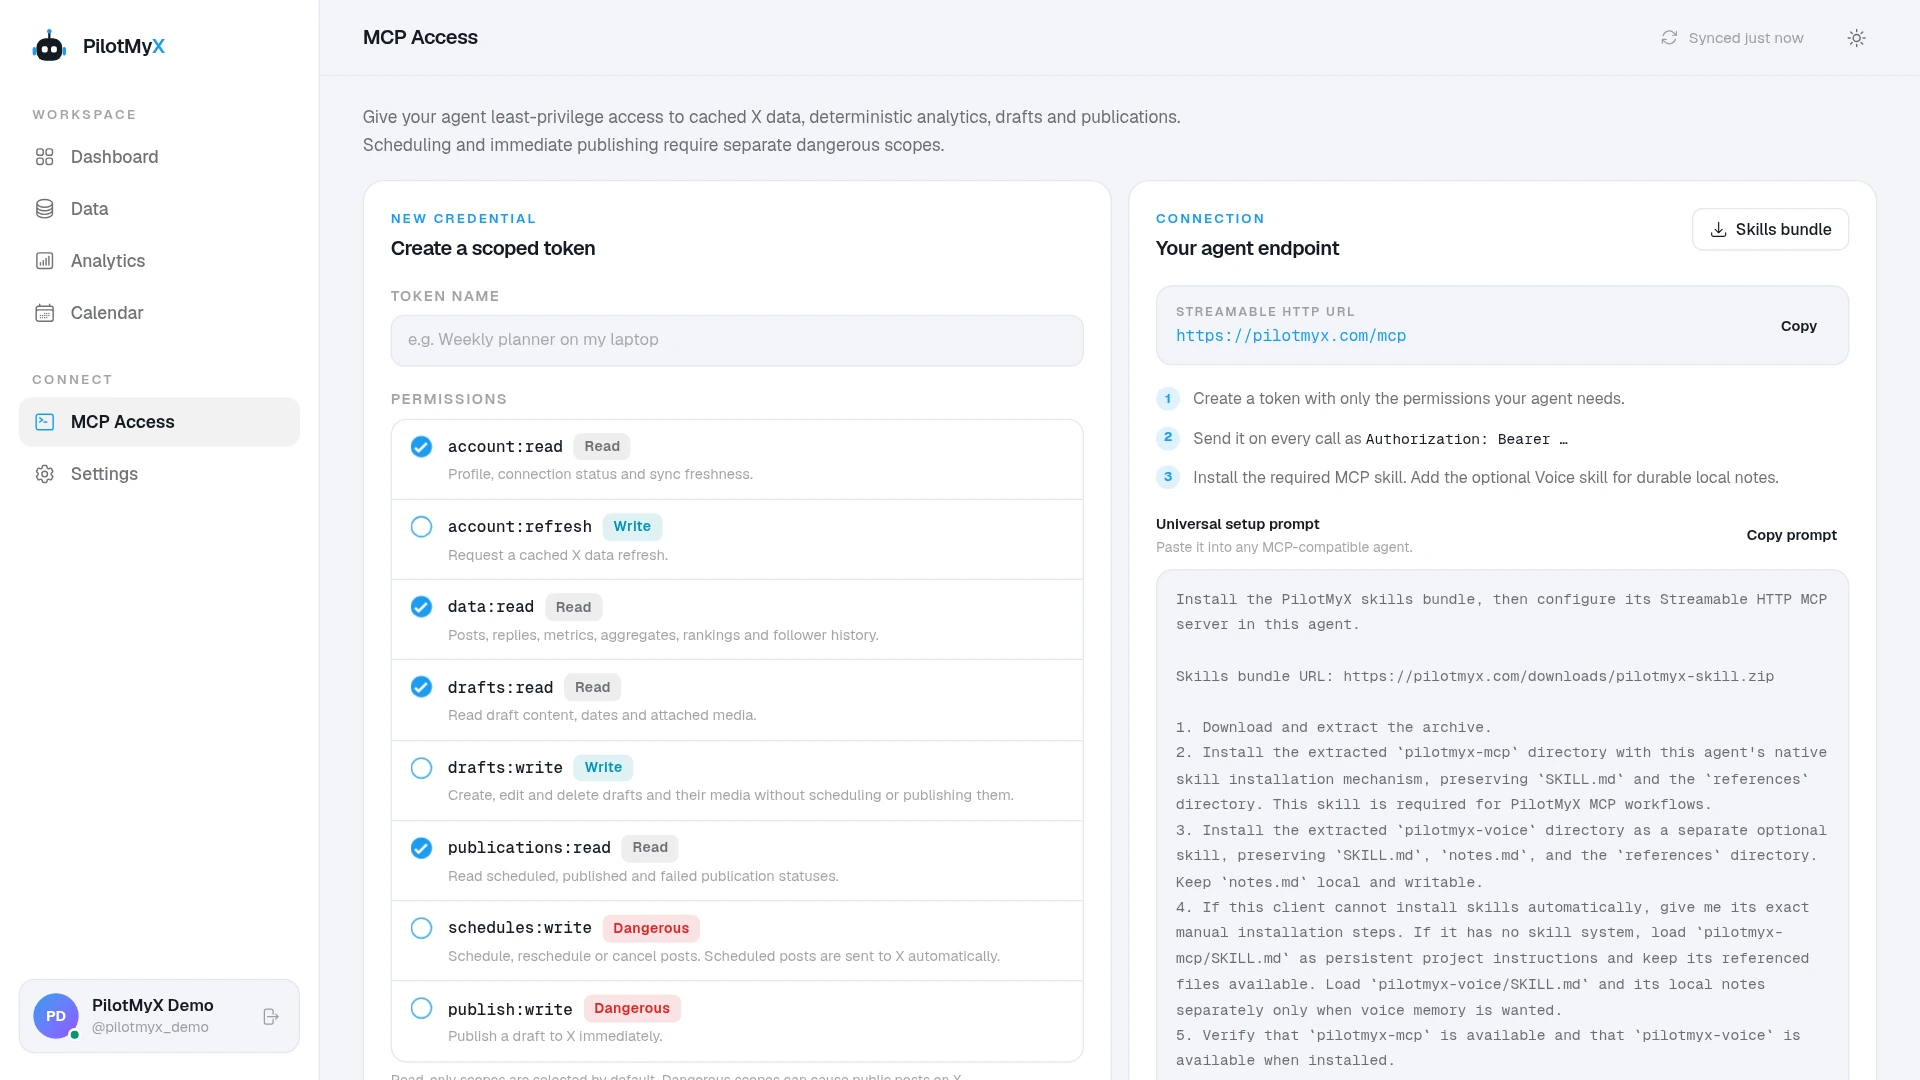Viewport: 1920px width, 1080px height.
Task: Uncheck the drafts:read permission
Action: click(421, 687)
